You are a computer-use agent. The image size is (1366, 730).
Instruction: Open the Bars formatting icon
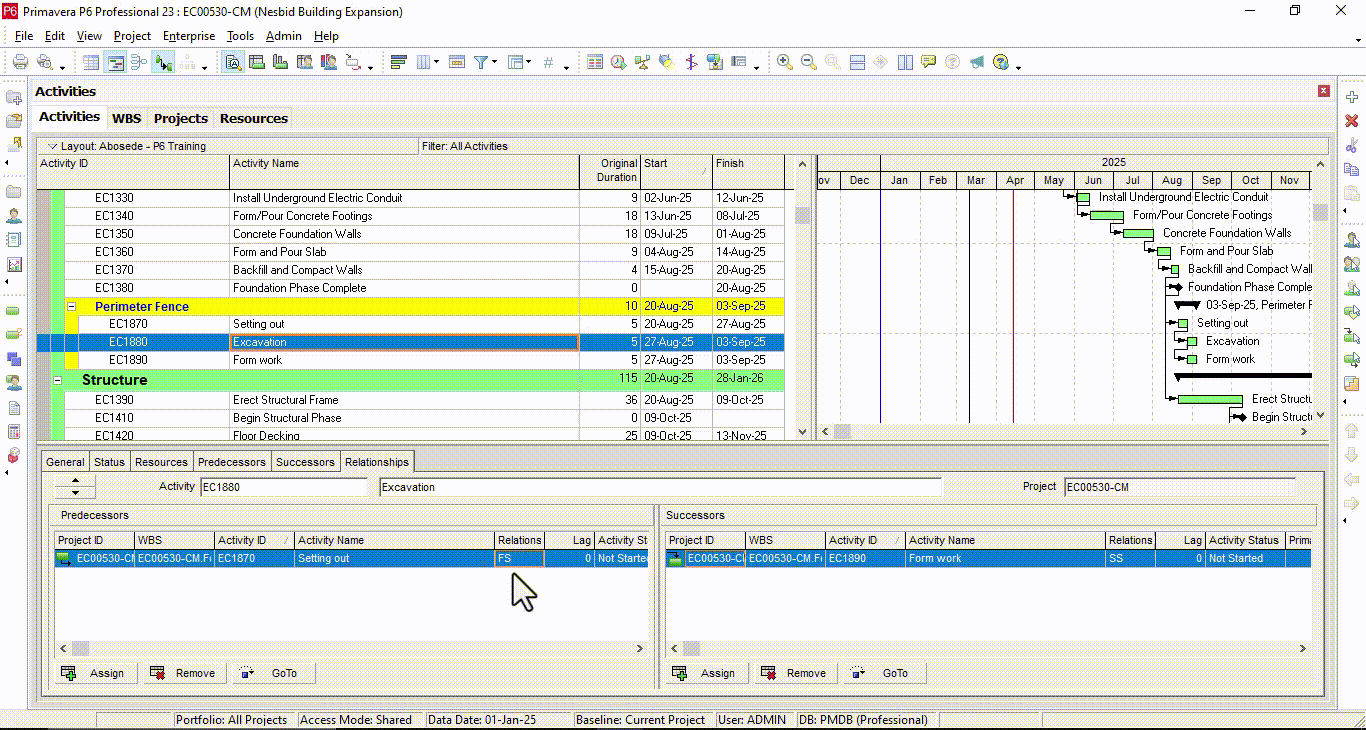tap(398, 62)
